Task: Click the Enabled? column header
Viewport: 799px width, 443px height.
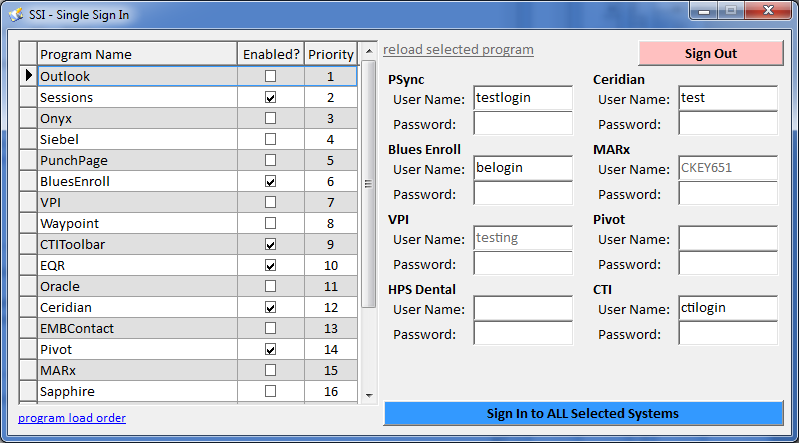Action: click(271, 54)
